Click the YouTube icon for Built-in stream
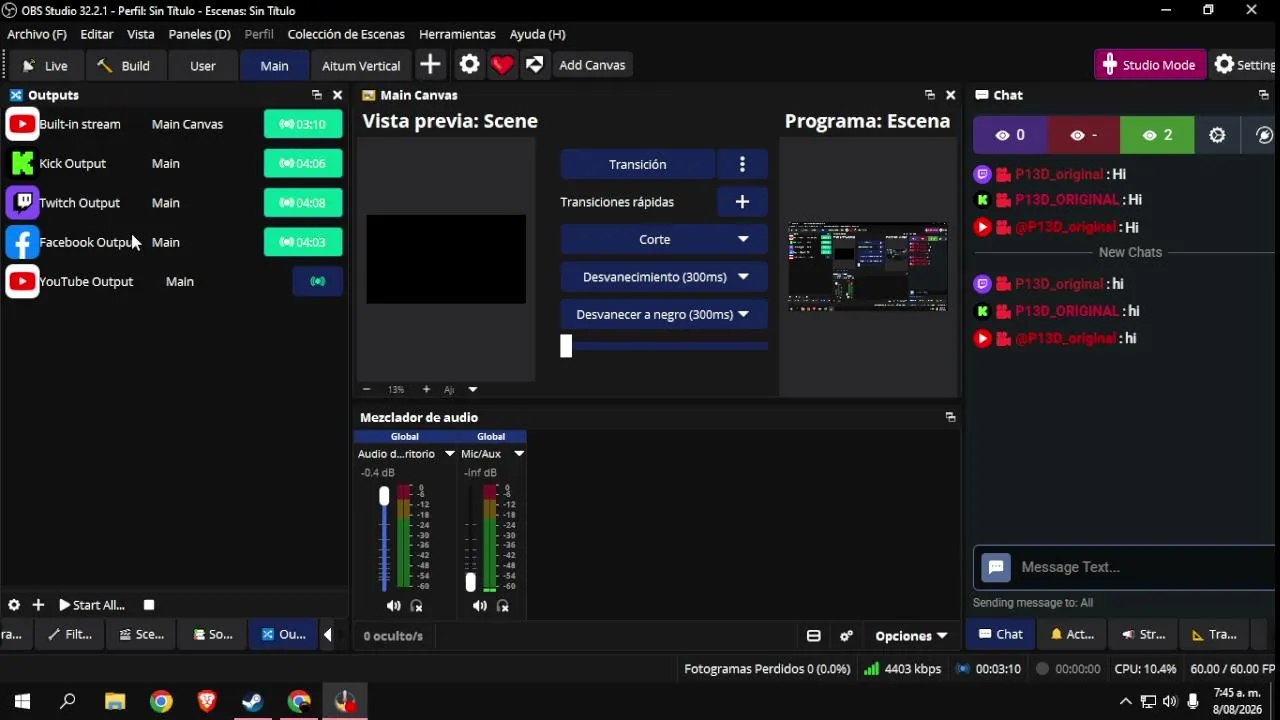Screen dimensions: 1280x720 tap(22, 124)
